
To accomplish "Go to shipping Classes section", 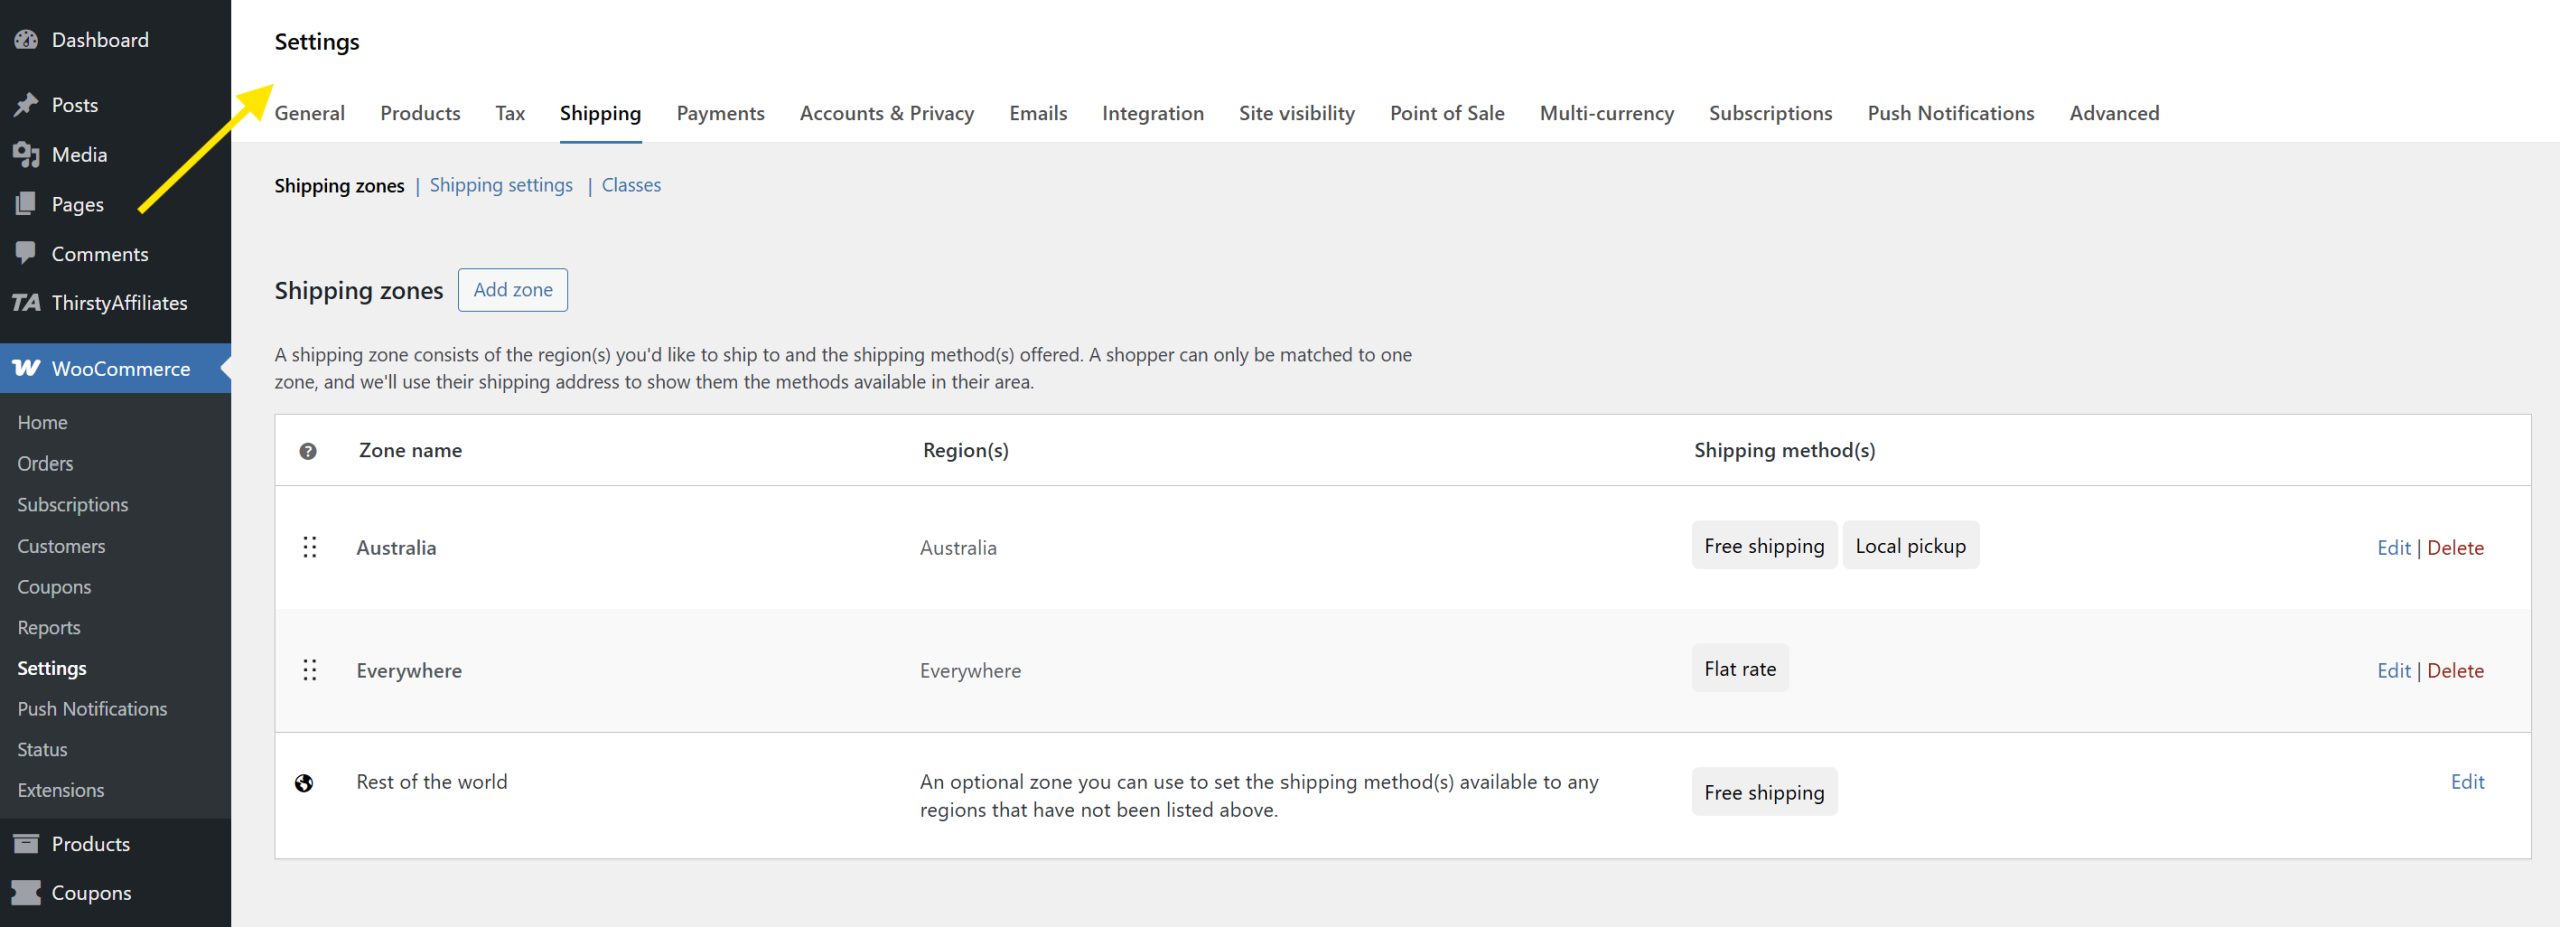I will [x=631, y=186].
